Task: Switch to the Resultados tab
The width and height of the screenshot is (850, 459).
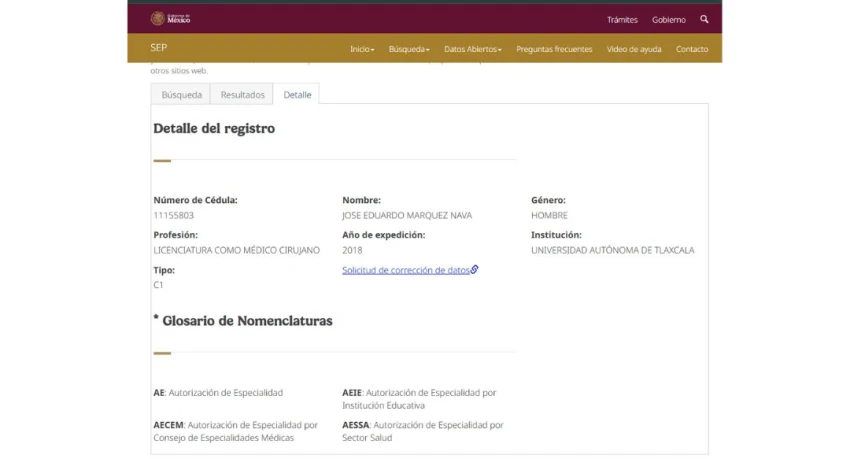Action: pos(242,94)
